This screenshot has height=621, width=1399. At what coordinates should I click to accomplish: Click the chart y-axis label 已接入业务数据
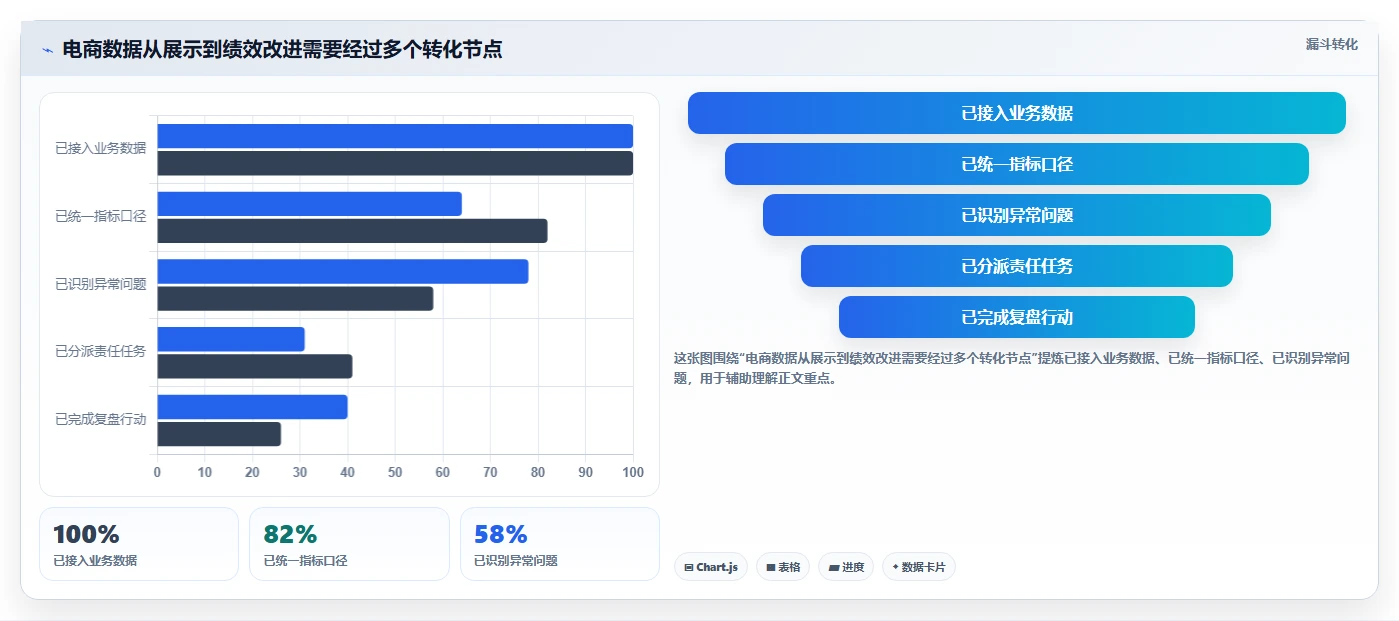[x=101, y=148]
